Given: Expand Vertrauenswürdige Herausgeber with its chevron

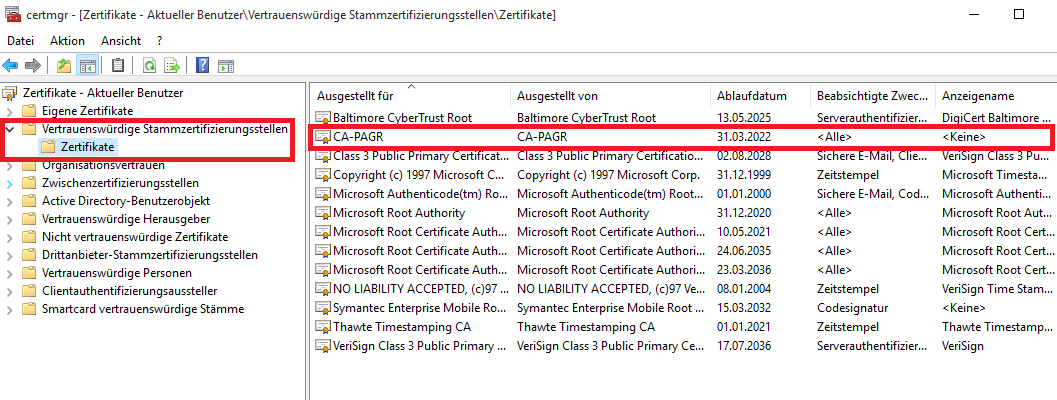Looking at the screenshot, I should click(x=9, y=219).
